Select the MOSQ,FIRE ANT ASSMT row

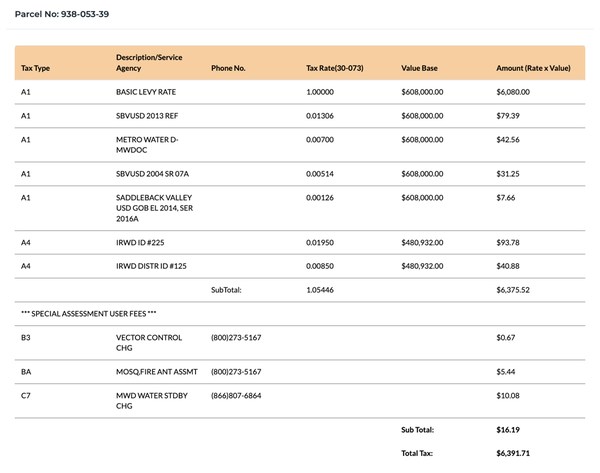coord(300,372)
